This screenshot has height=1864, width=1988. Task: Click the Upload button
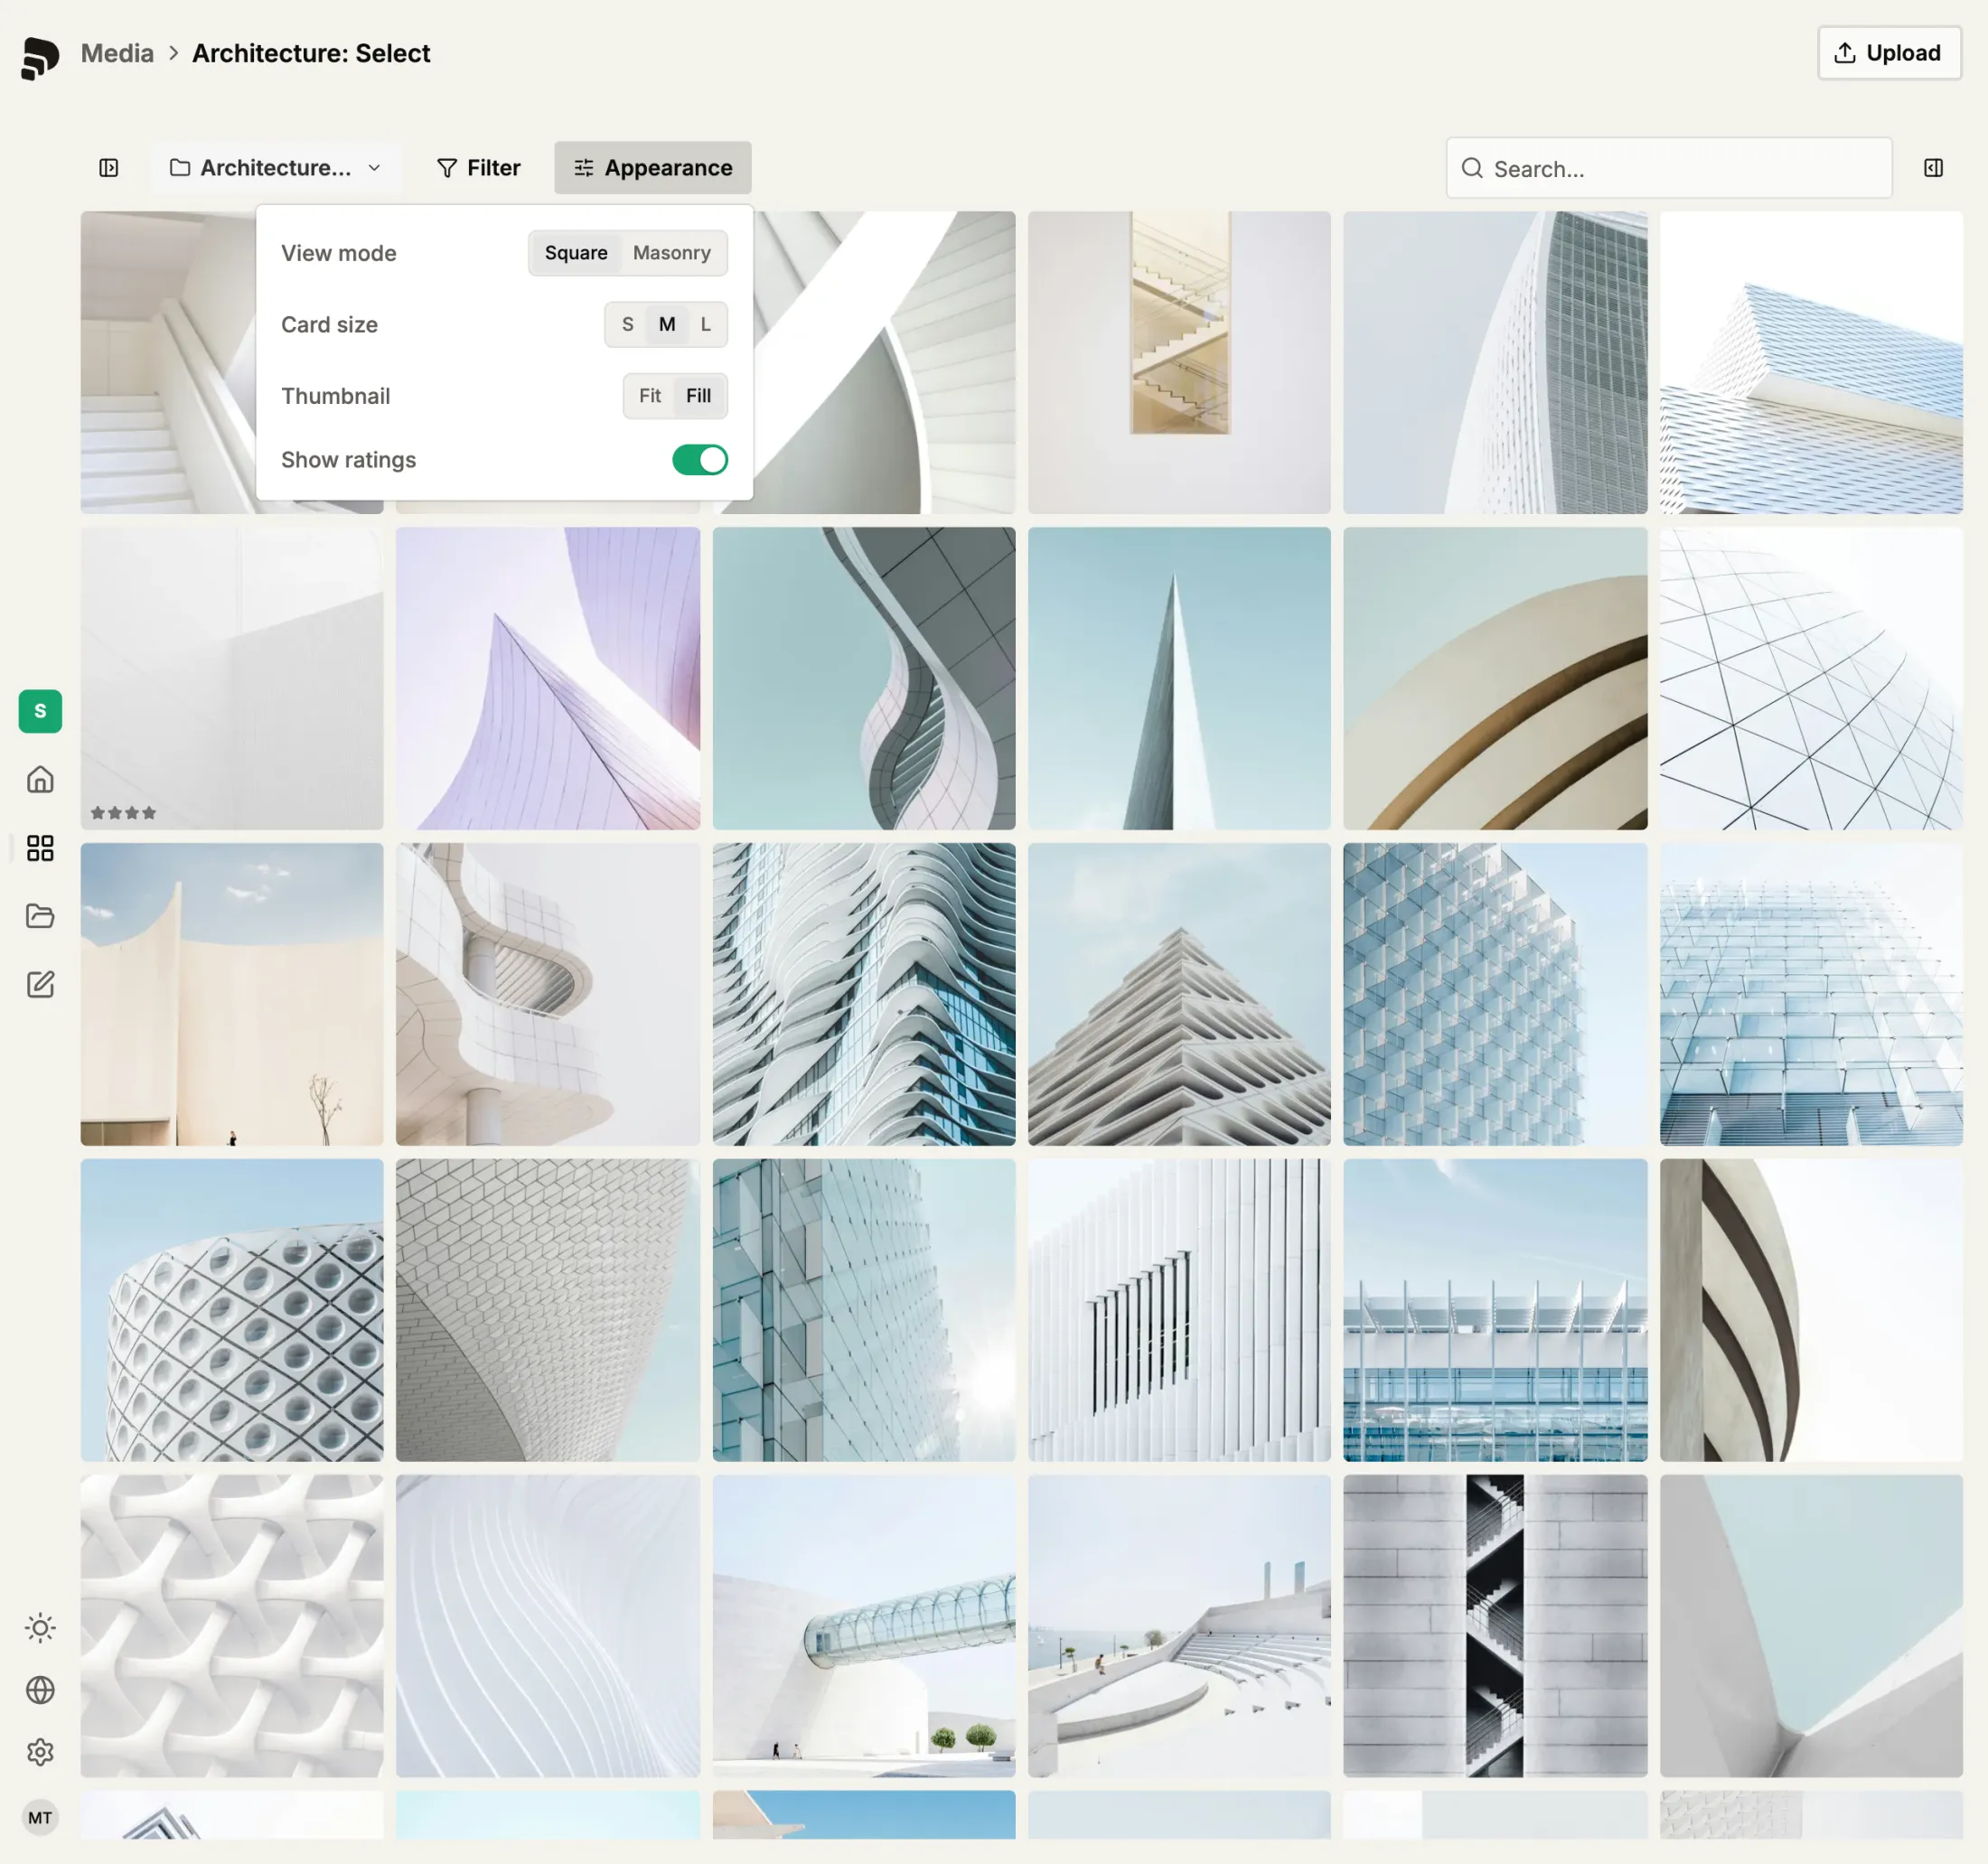[x=1889, y=53]
